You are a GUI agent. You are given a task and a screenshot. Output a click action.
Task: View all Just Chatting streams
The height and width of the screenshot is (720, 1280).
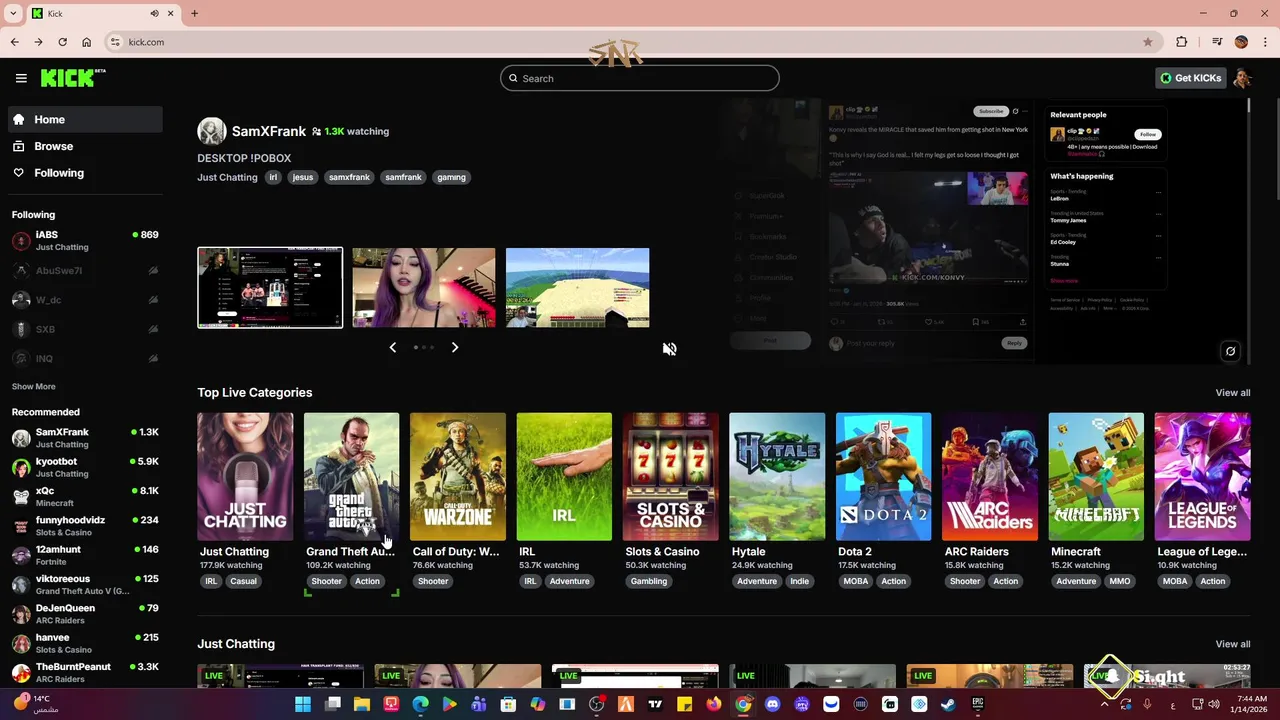1233,644
